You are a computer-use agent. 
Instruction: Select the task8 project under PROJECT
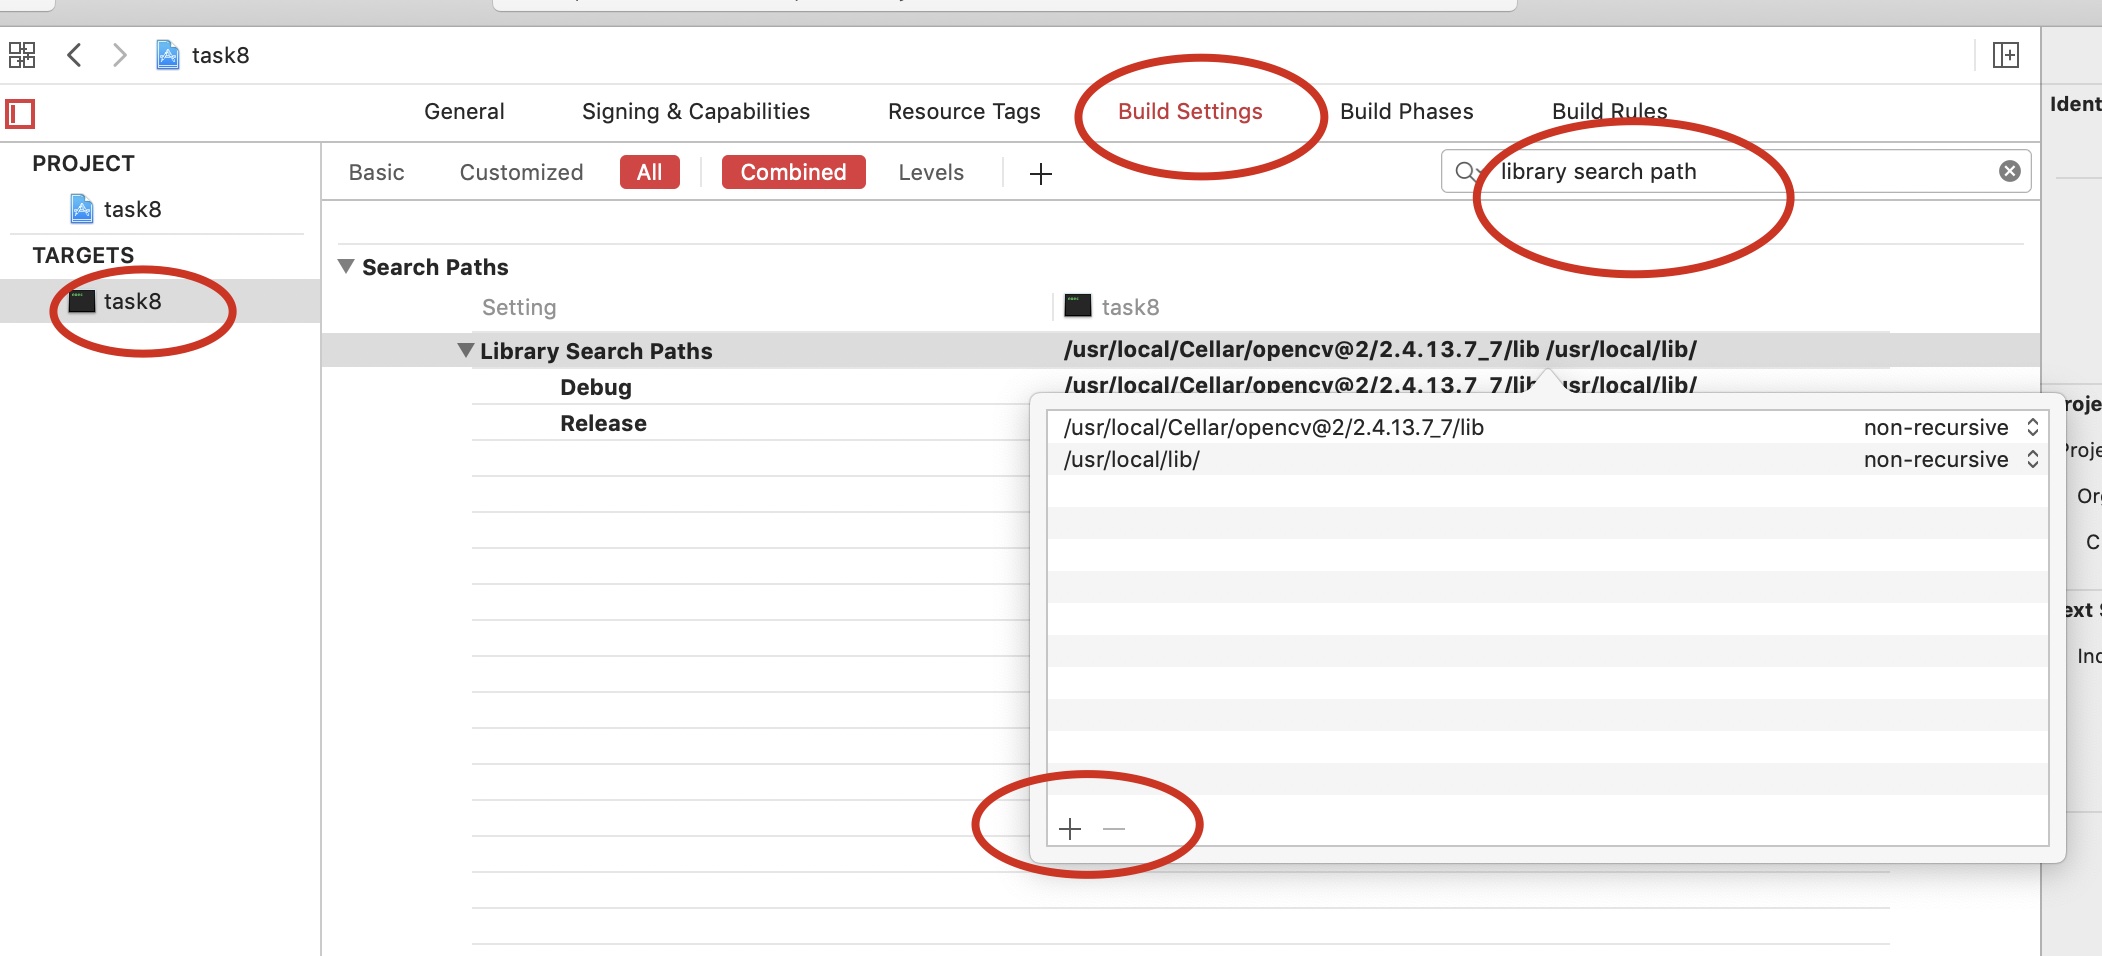(x=132, y=209)
